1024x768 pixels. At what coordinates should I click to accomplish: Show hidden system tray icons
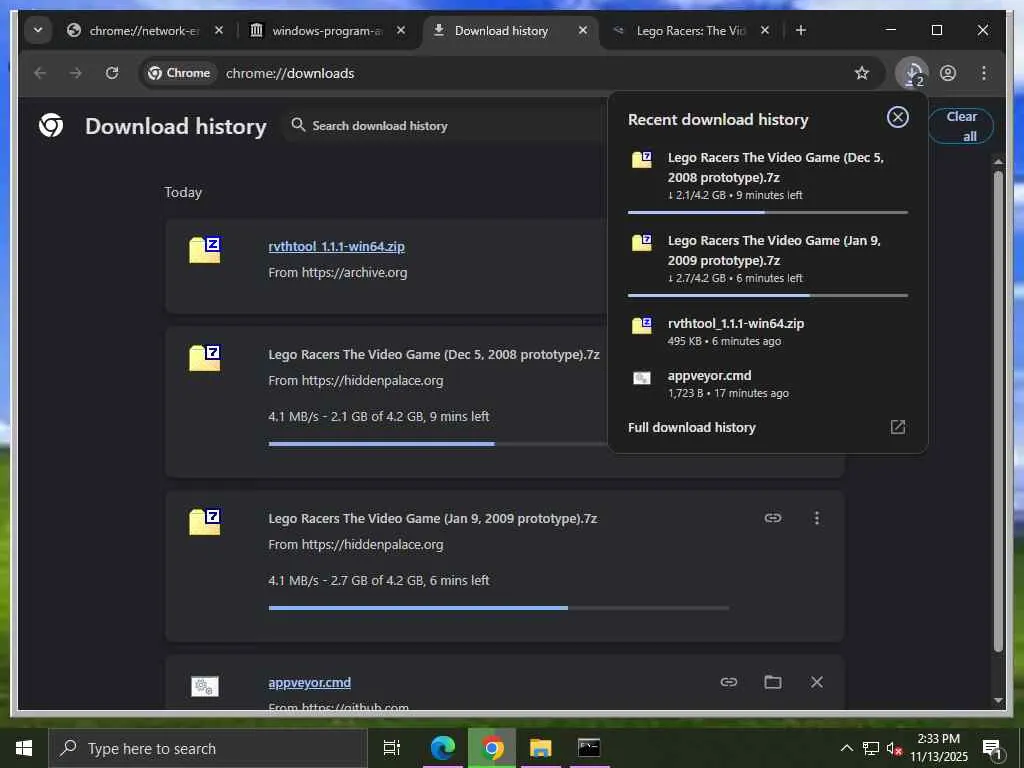[x=846, y=748]
